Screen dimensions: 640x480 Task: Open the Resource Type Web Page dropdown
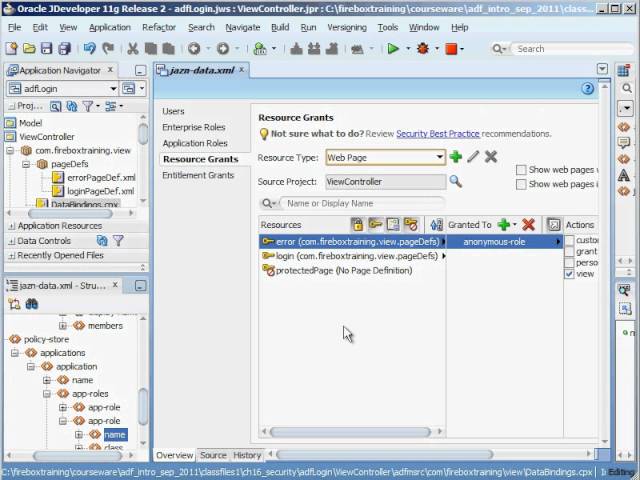point(439,157)
